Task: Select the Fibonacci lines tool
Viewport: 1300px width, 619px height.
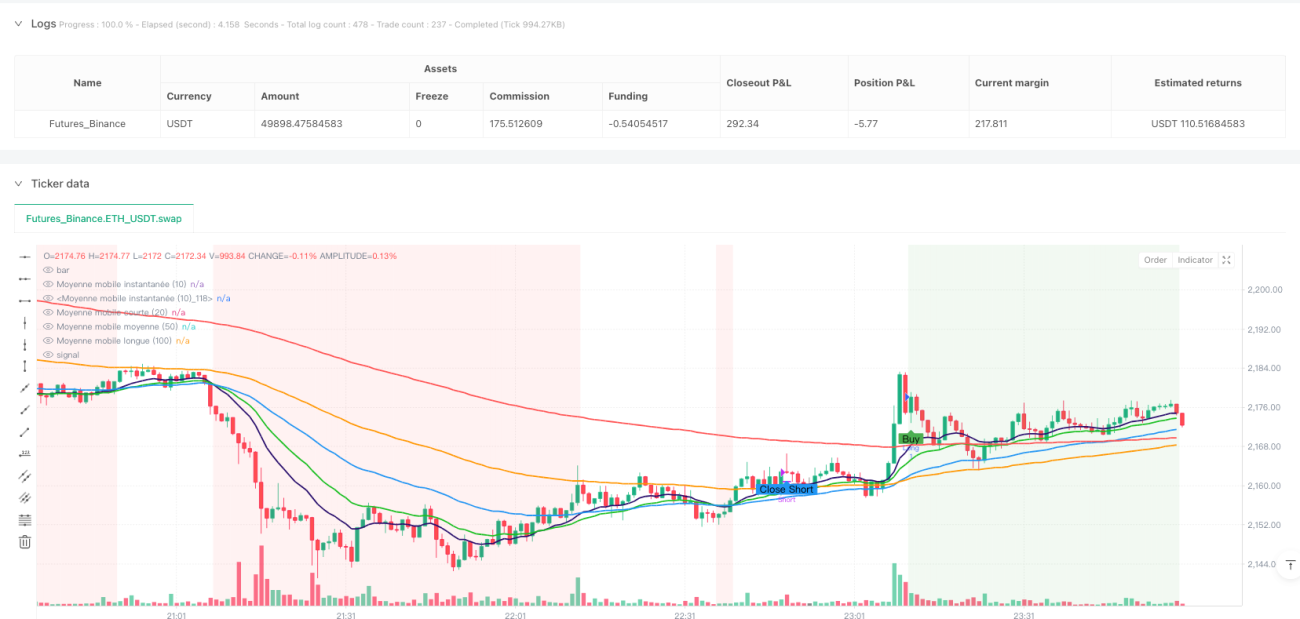Action: (x=25, y=520)
